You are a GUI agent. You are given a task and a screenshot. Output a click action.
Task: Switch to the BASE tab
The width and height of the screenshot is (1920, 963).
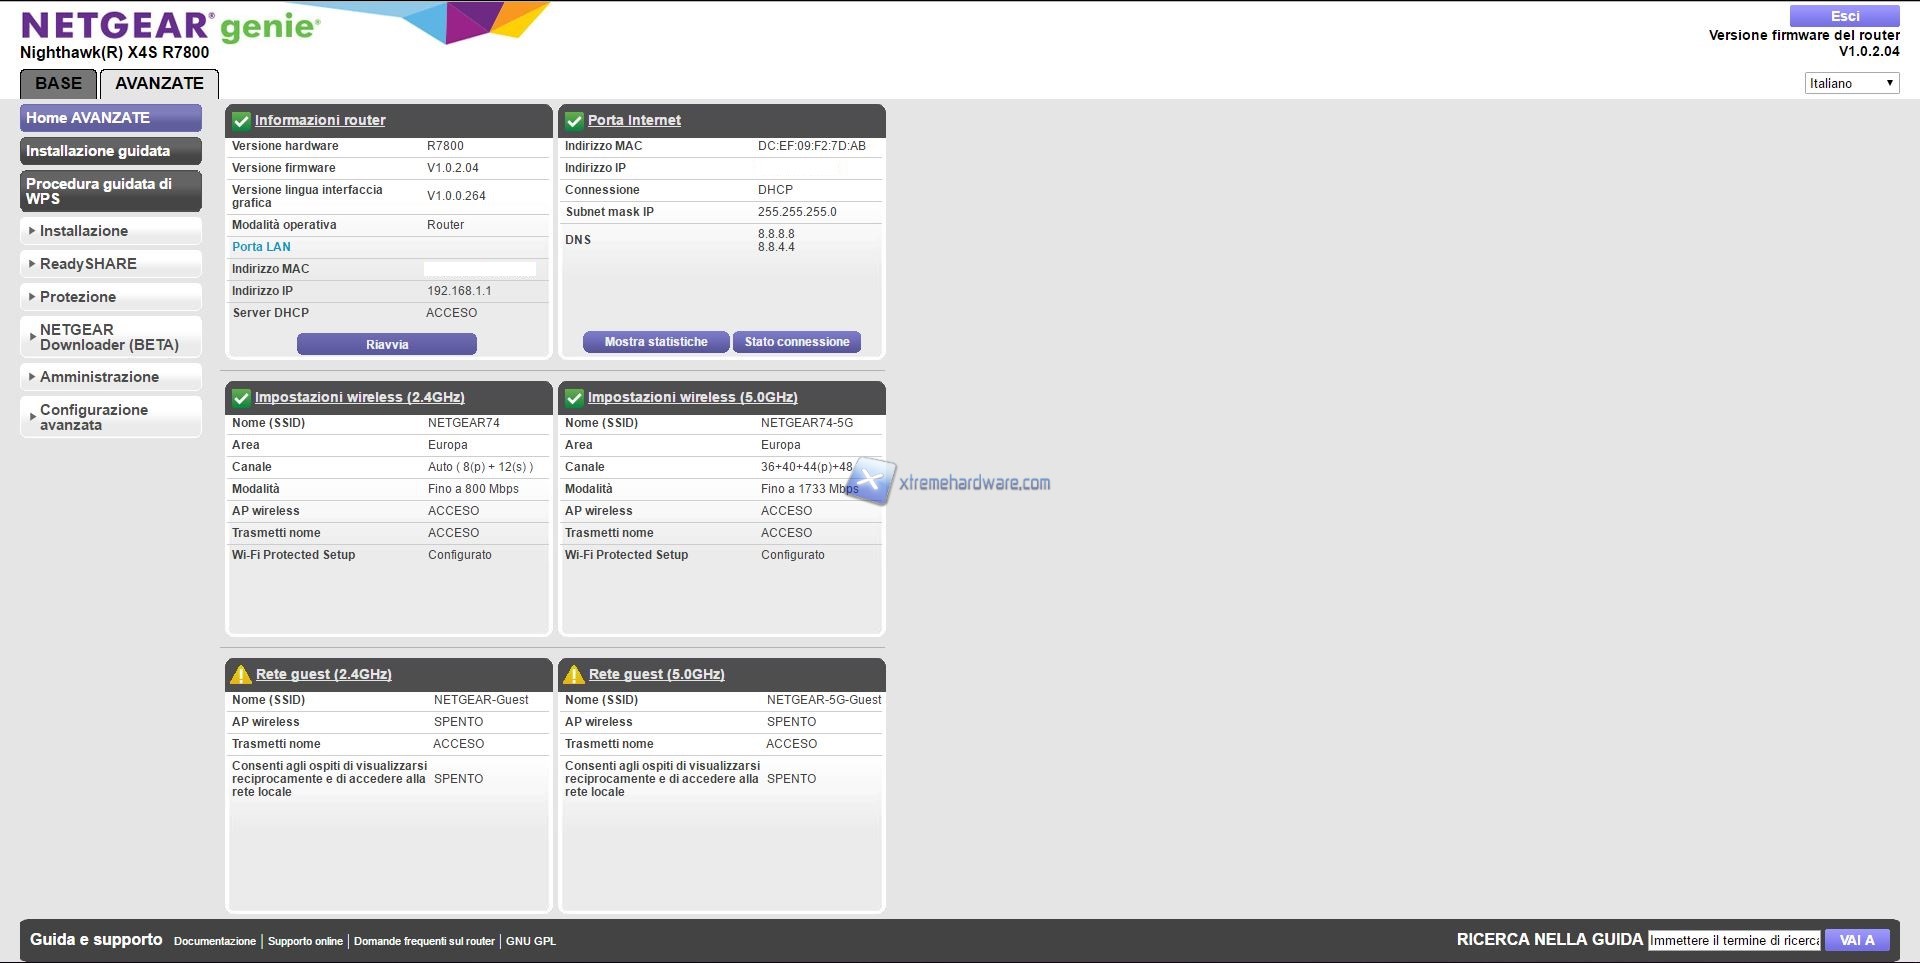[x=59, y=84]
